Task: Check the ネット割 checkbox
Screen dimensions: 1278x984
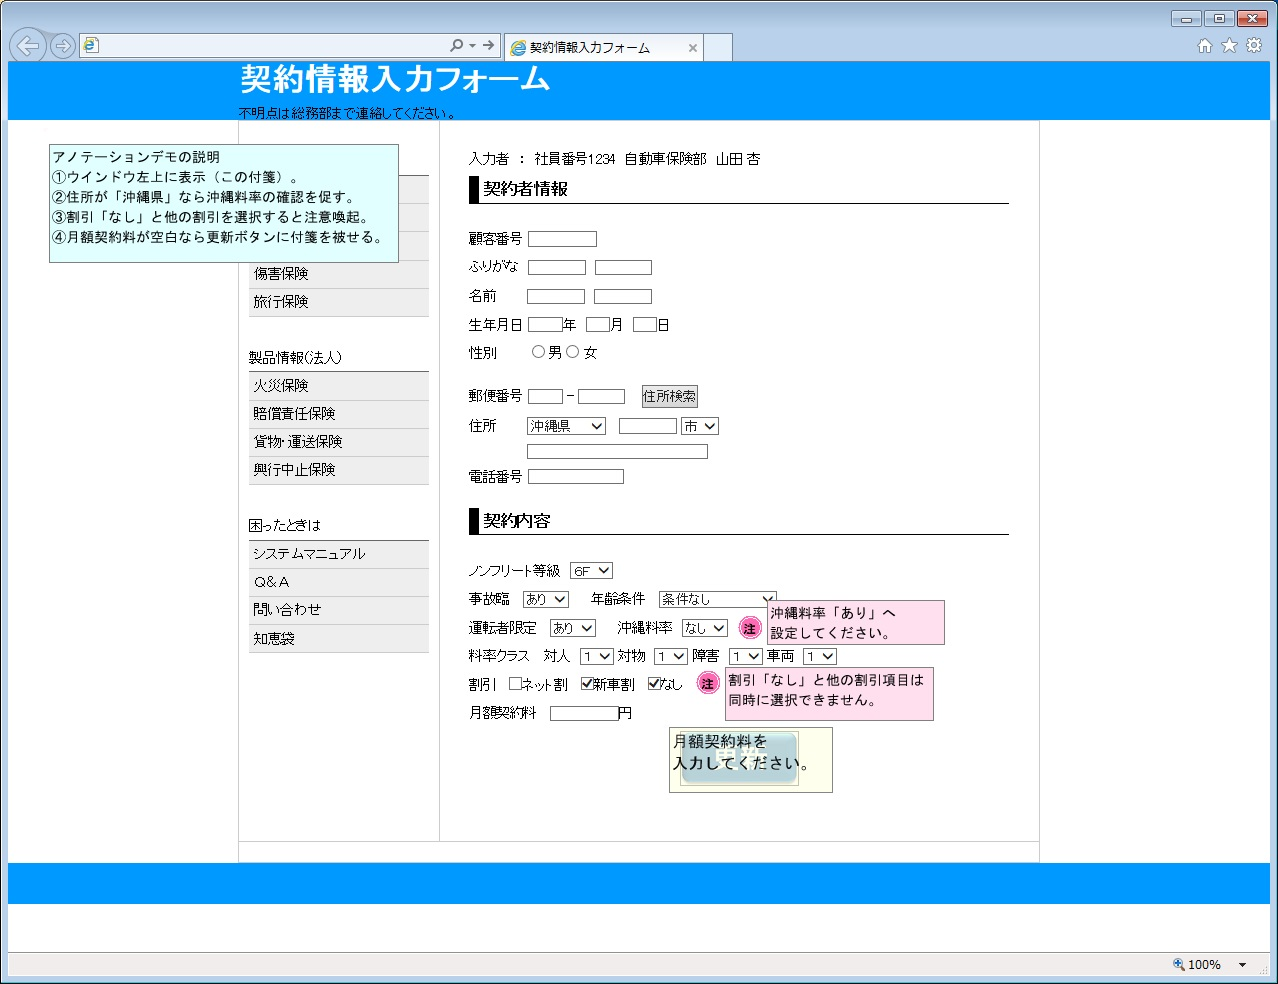Action: pos(515,684)
